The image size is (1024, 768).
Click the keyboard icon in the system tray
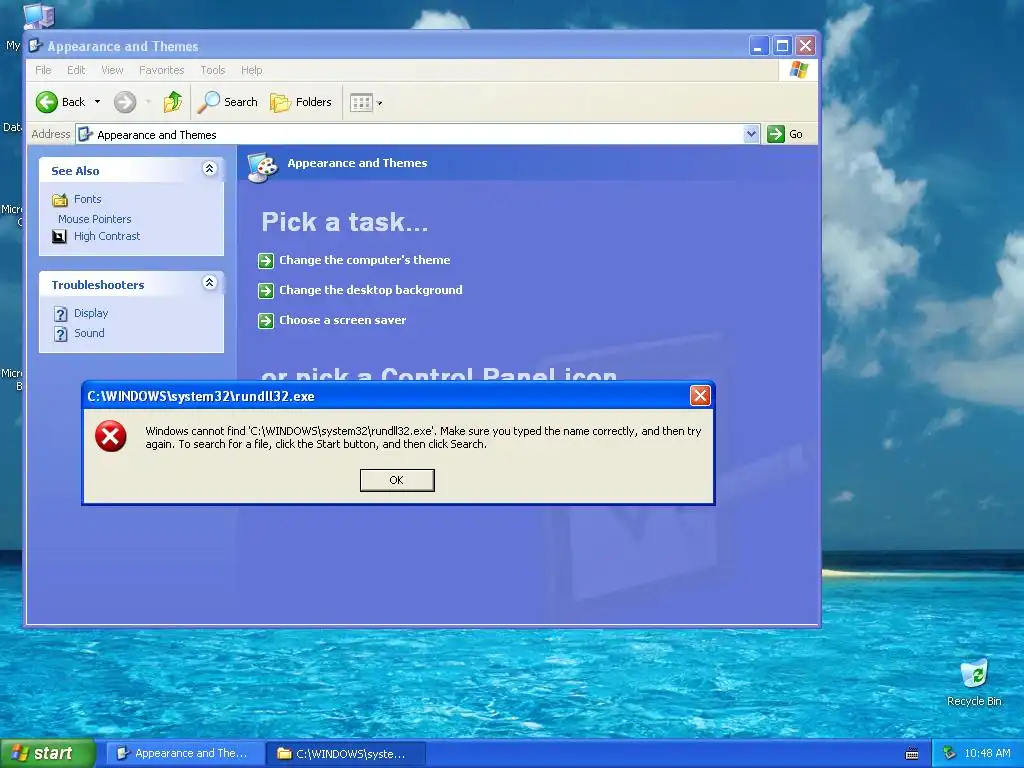click(x=912, y=754)
